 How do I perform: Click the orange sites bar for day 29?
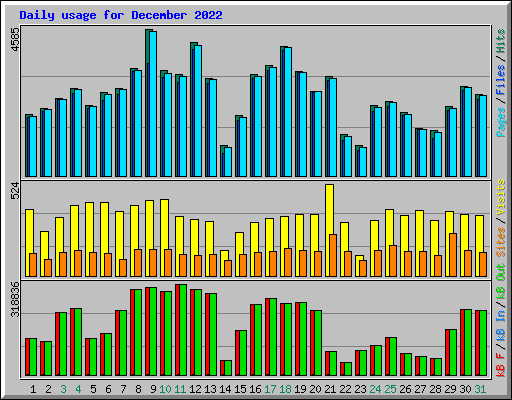pos(453,255)
